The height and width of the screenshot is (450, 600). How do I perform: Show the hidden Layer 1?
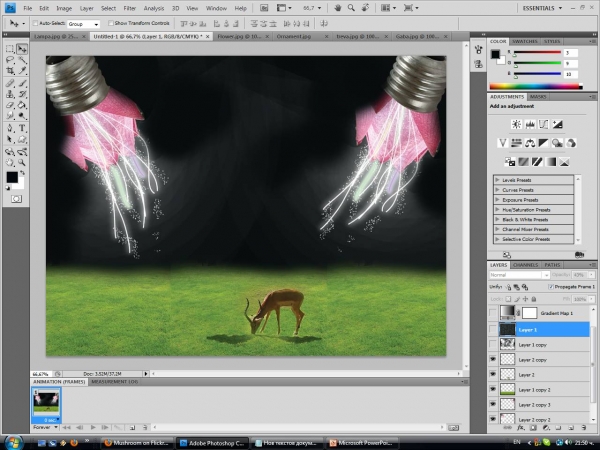coord(493,329)
